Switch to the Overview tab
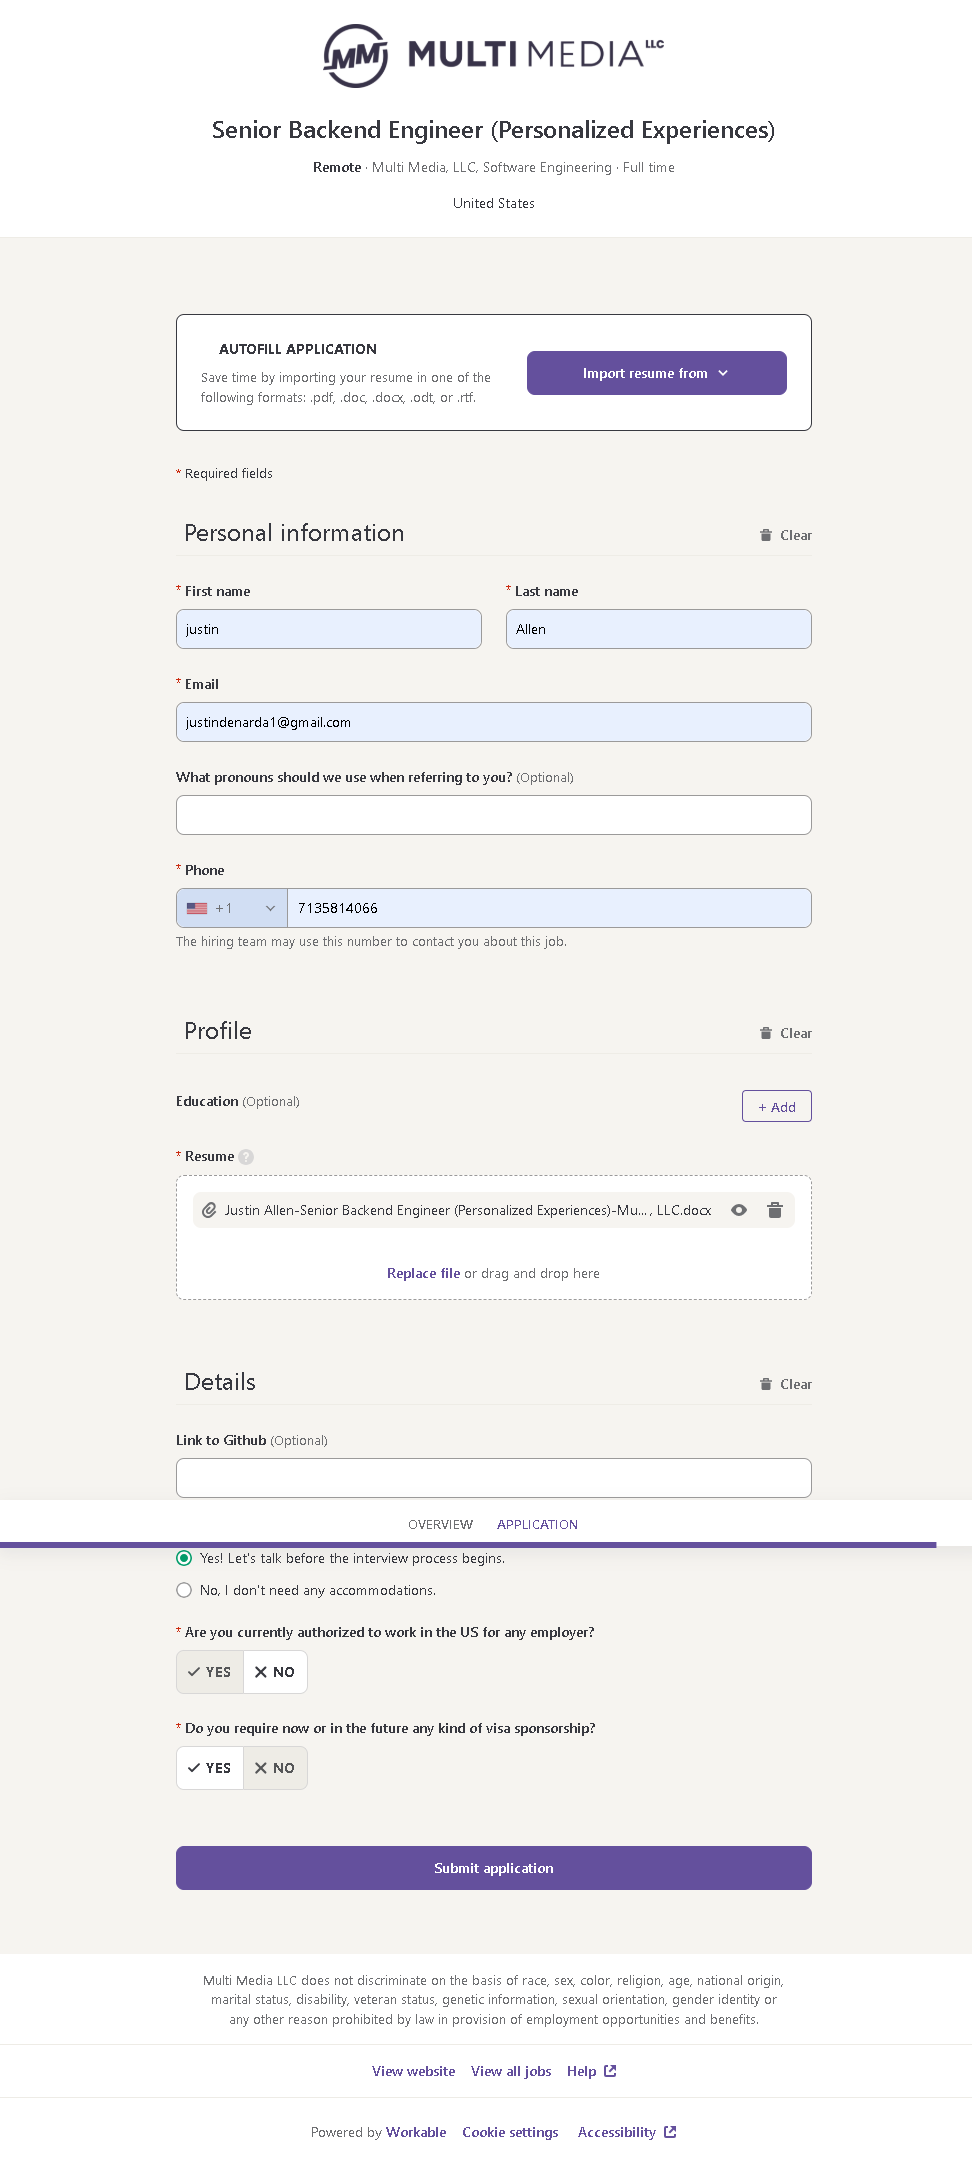The width and height of the screenshot is (972, 2166). point(440,1524)
